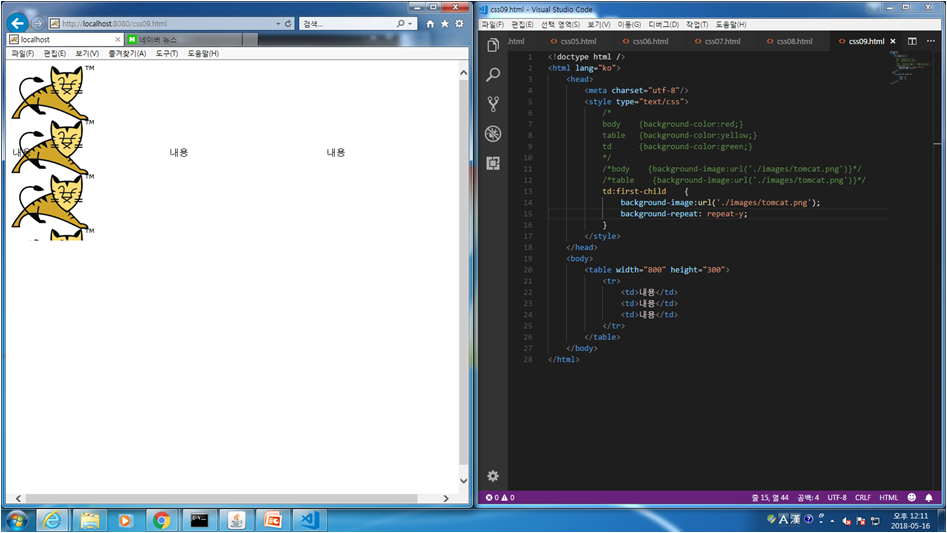Open the VS Code 이동(G) menu
947x533 pixels.
[x=629, y=24]
